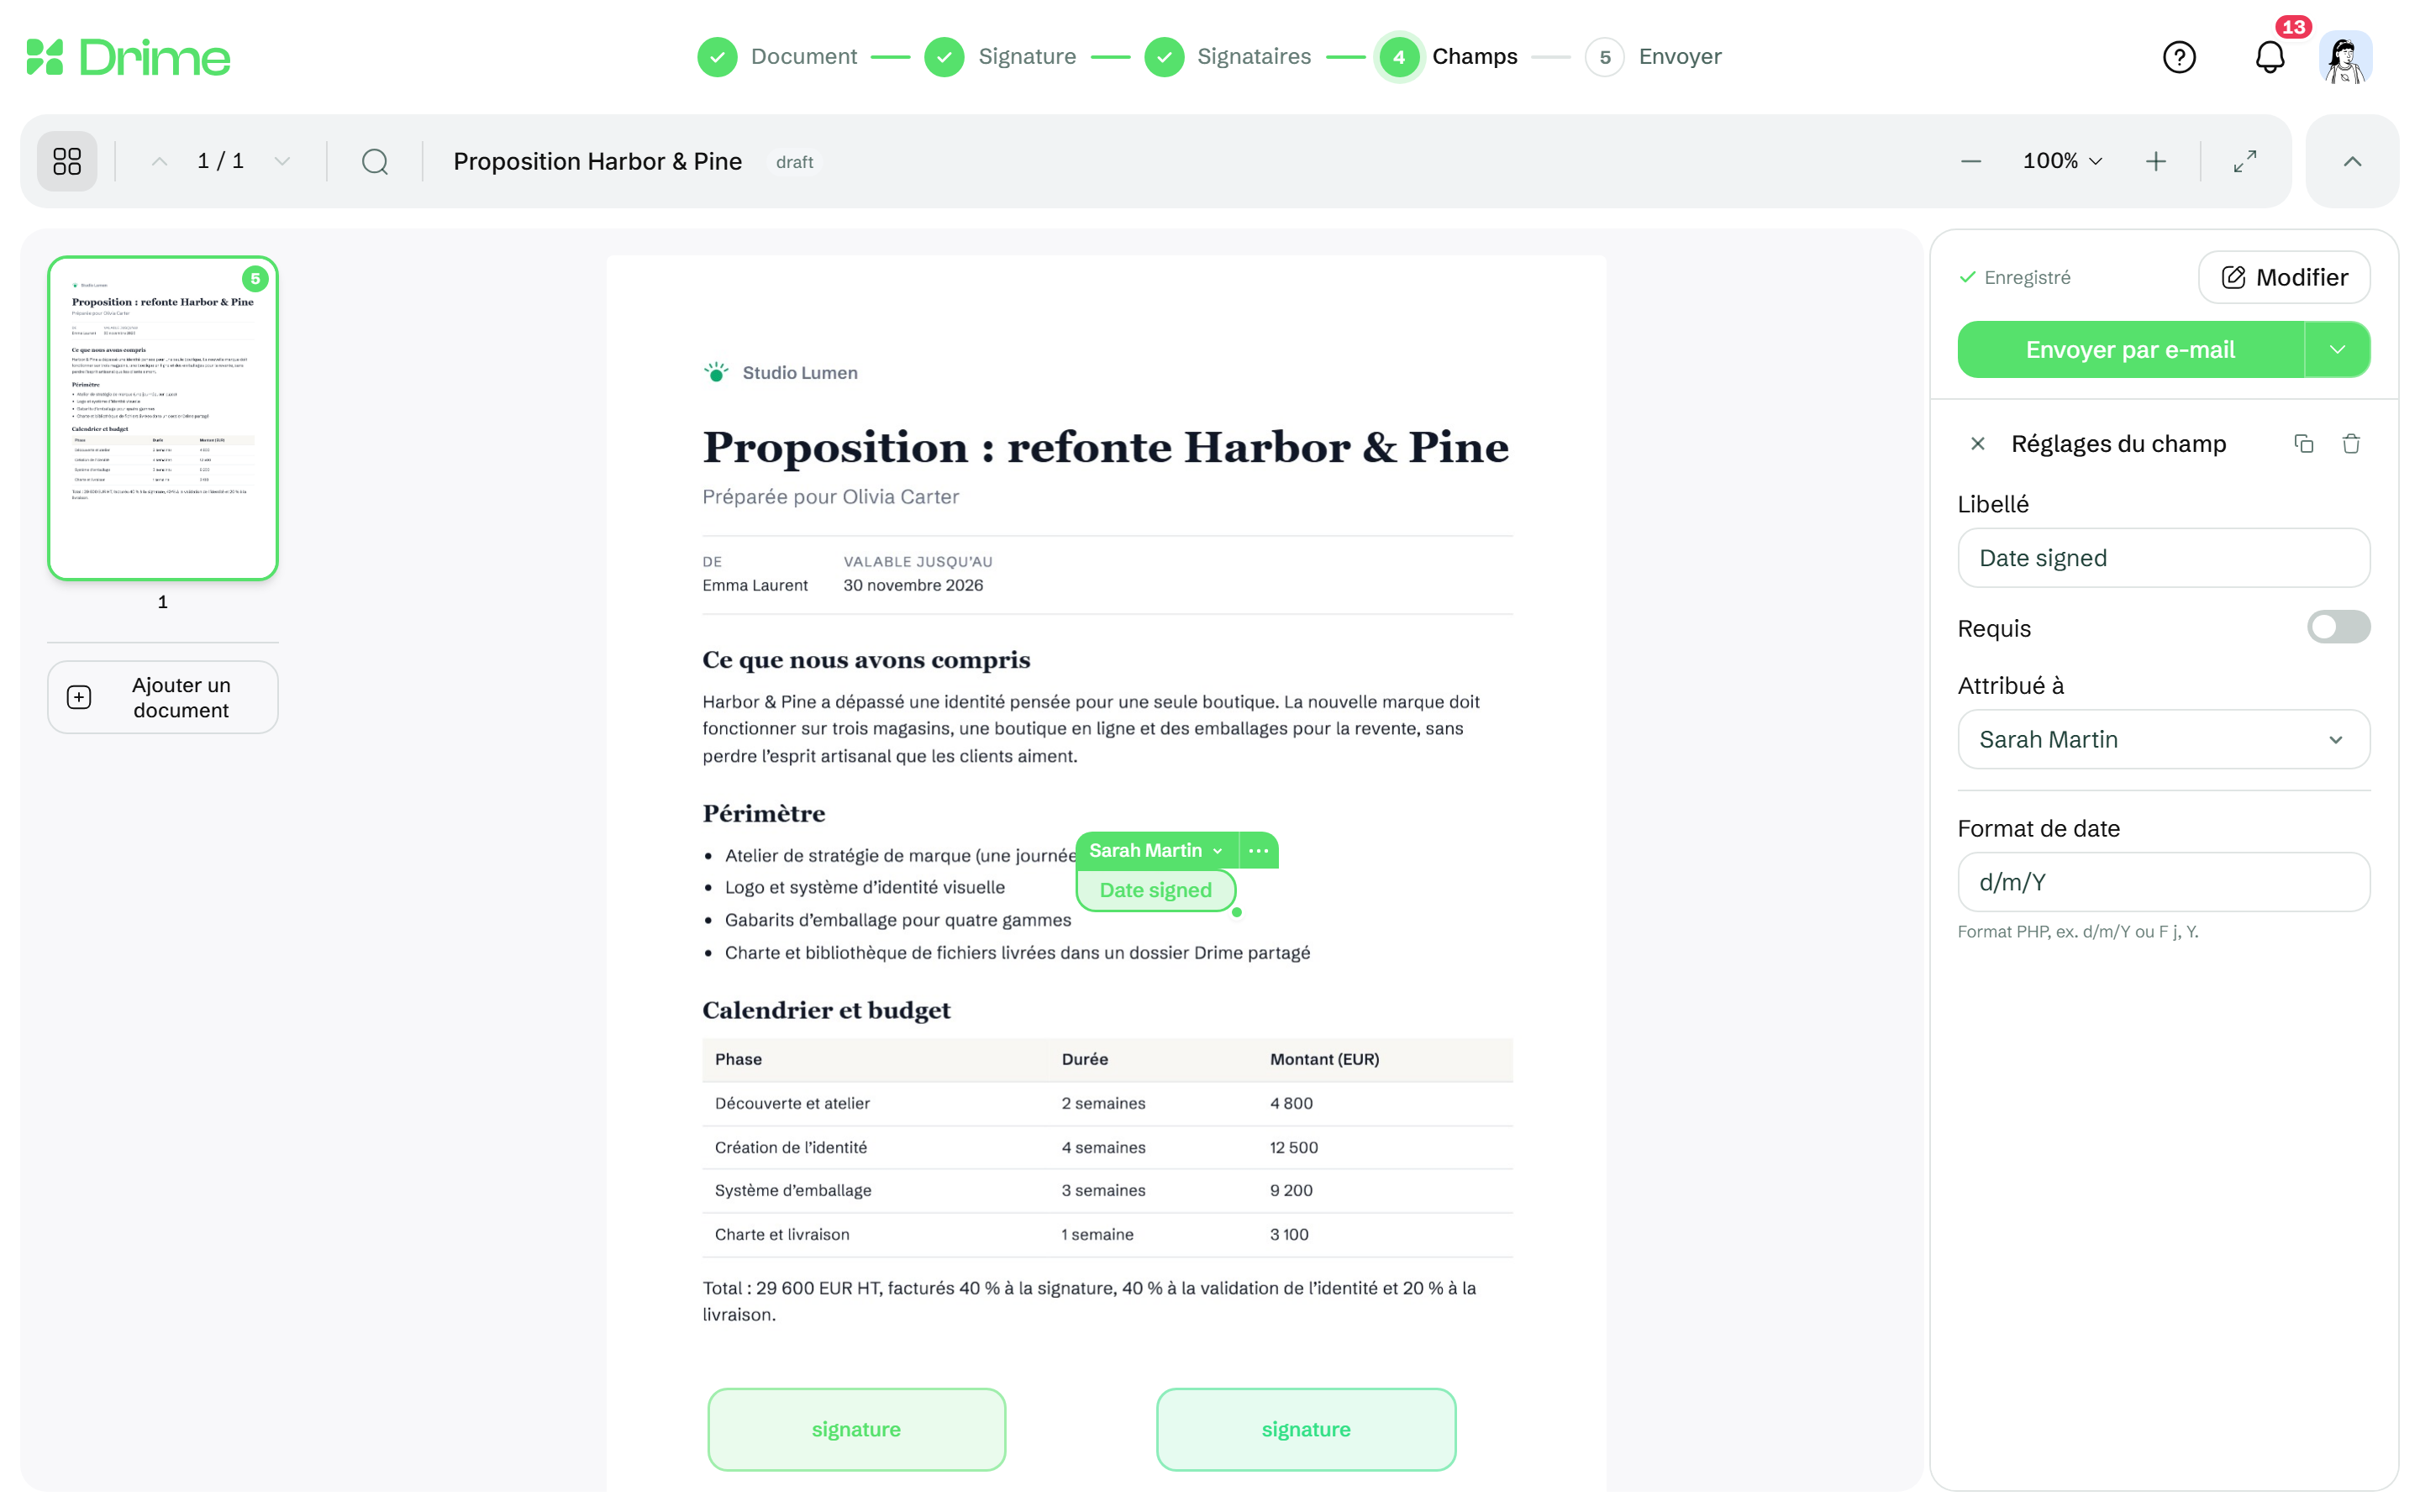Viewport: 2420px width, 1512px height.
Task: Open the Attribué à Sarah Martin dropdown
Action: pyautogui.click(x=2163, y=739)
